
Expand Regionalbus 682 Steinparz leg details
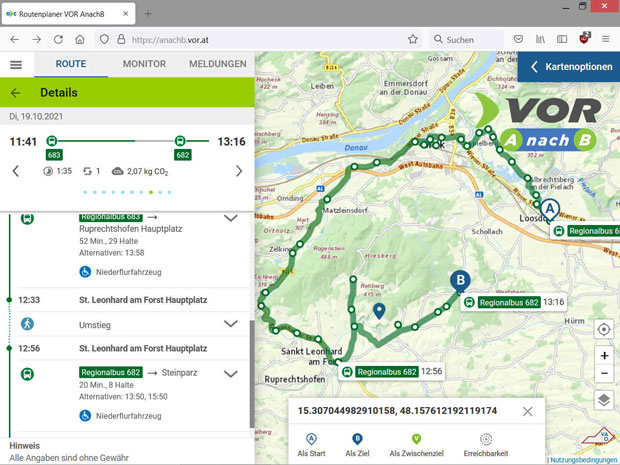tap(231, 374)
